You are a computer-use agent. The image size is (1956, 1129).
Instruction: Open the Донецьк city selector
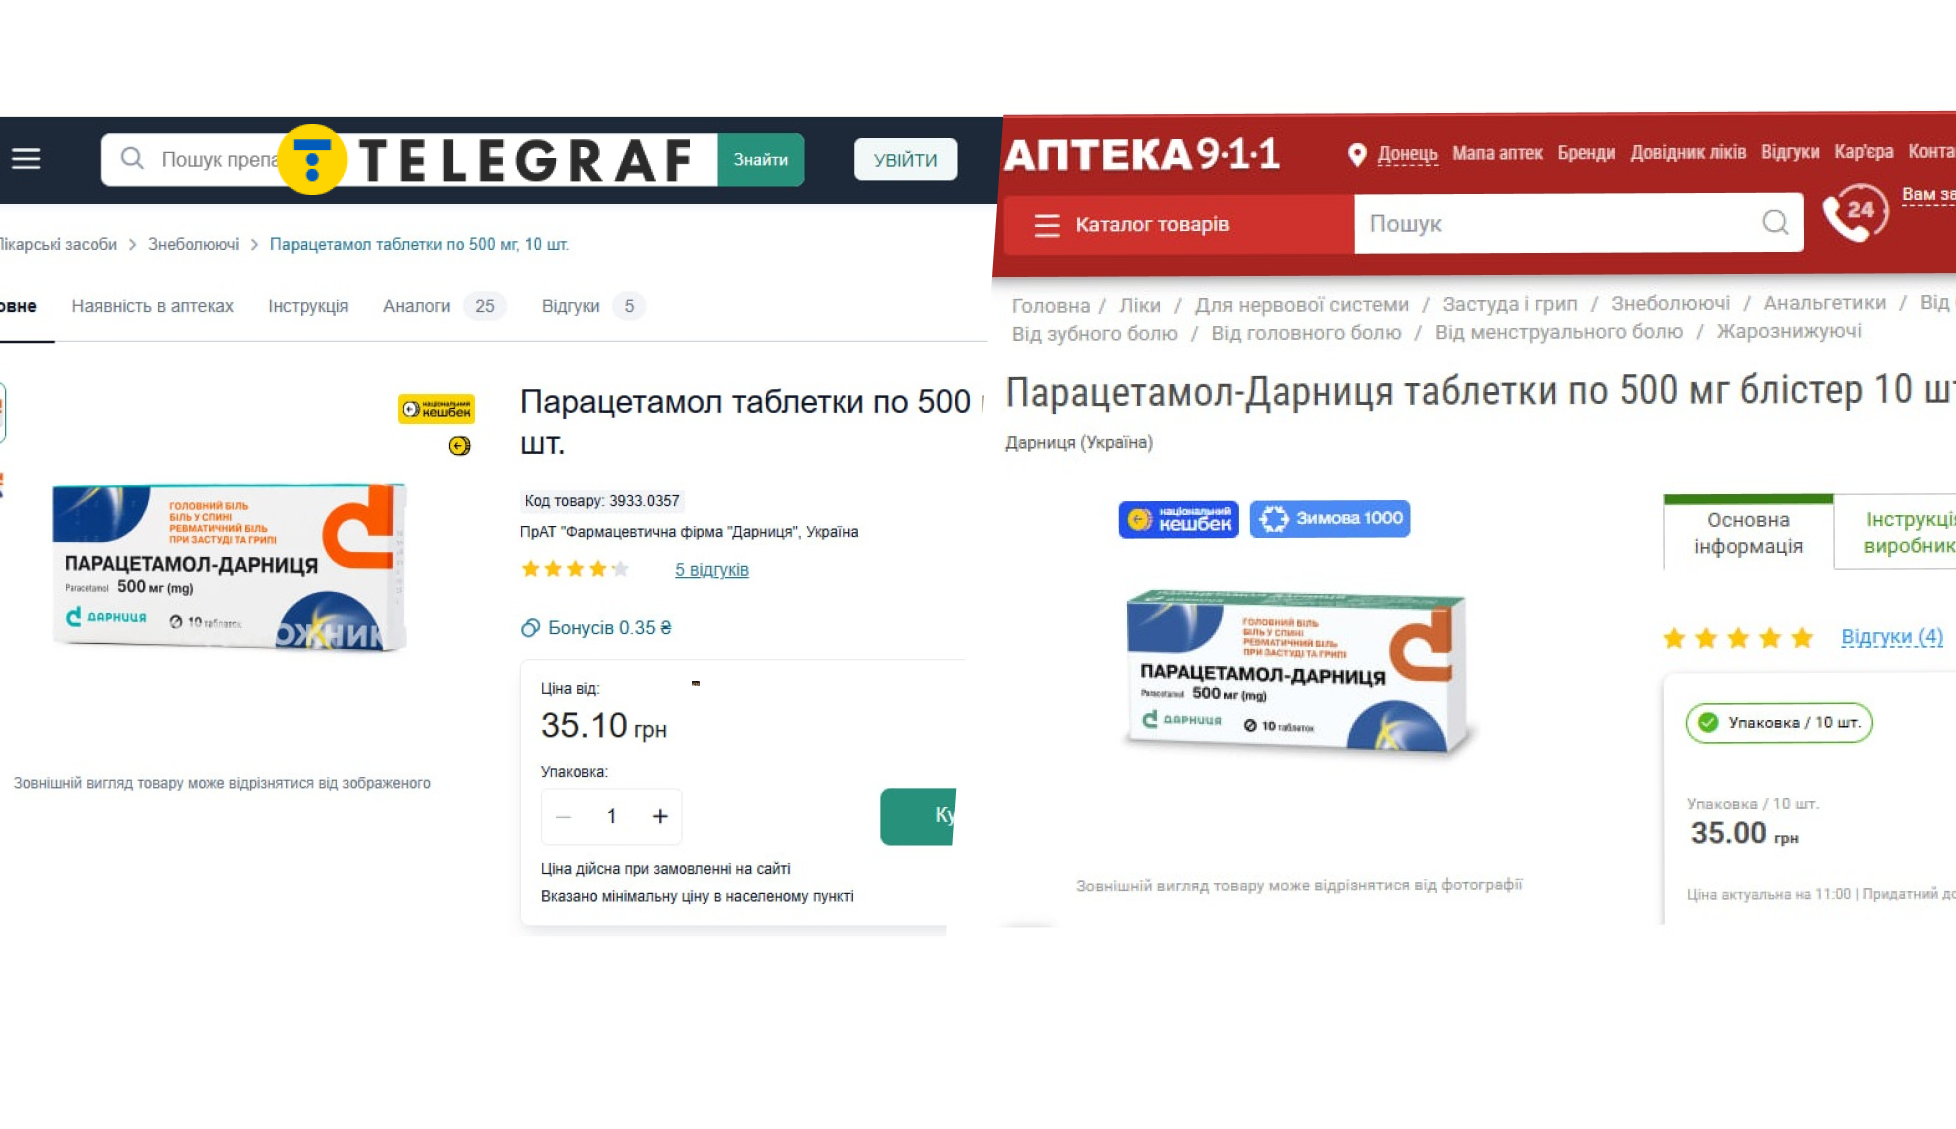[x=1407, y=154]
